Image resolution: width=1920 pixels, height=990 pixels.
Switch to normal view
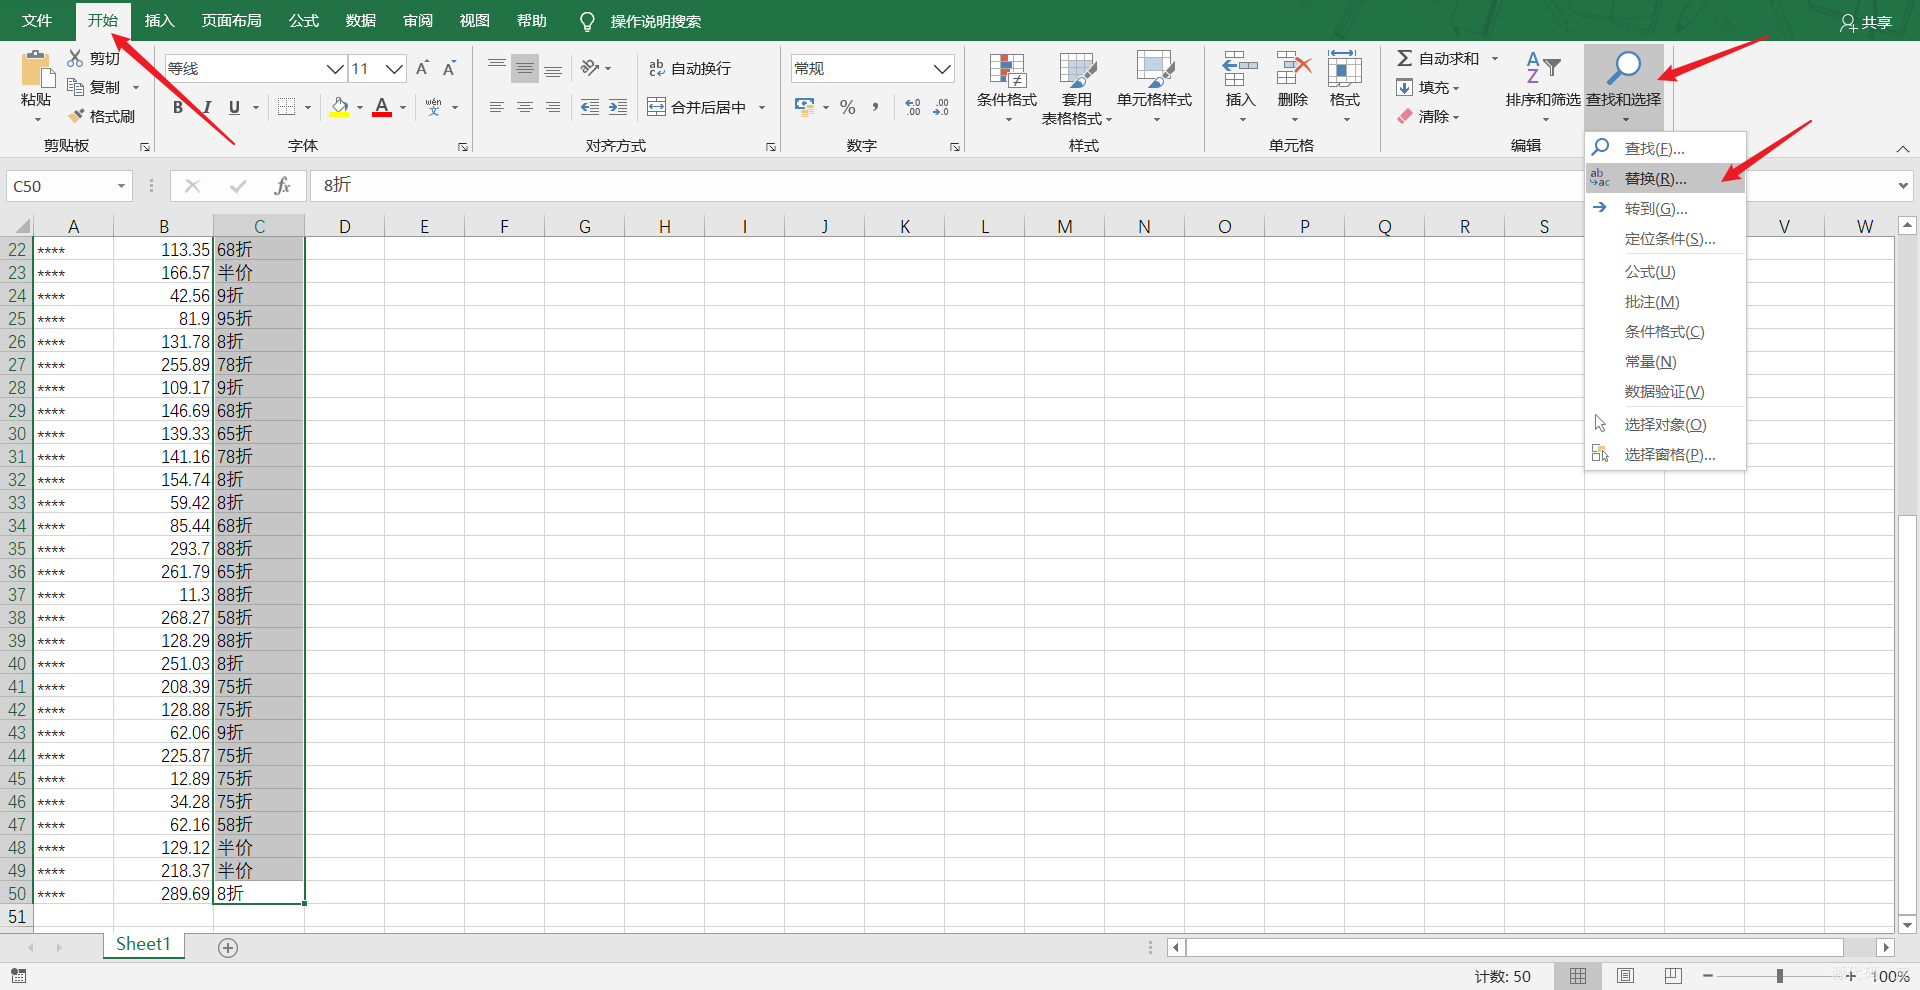click(1578, 976)
